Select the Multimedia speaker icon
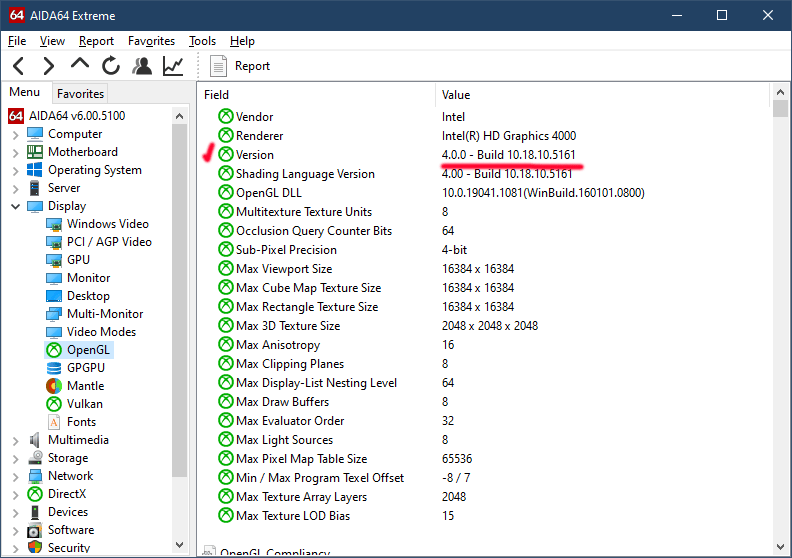 point(34,440)
